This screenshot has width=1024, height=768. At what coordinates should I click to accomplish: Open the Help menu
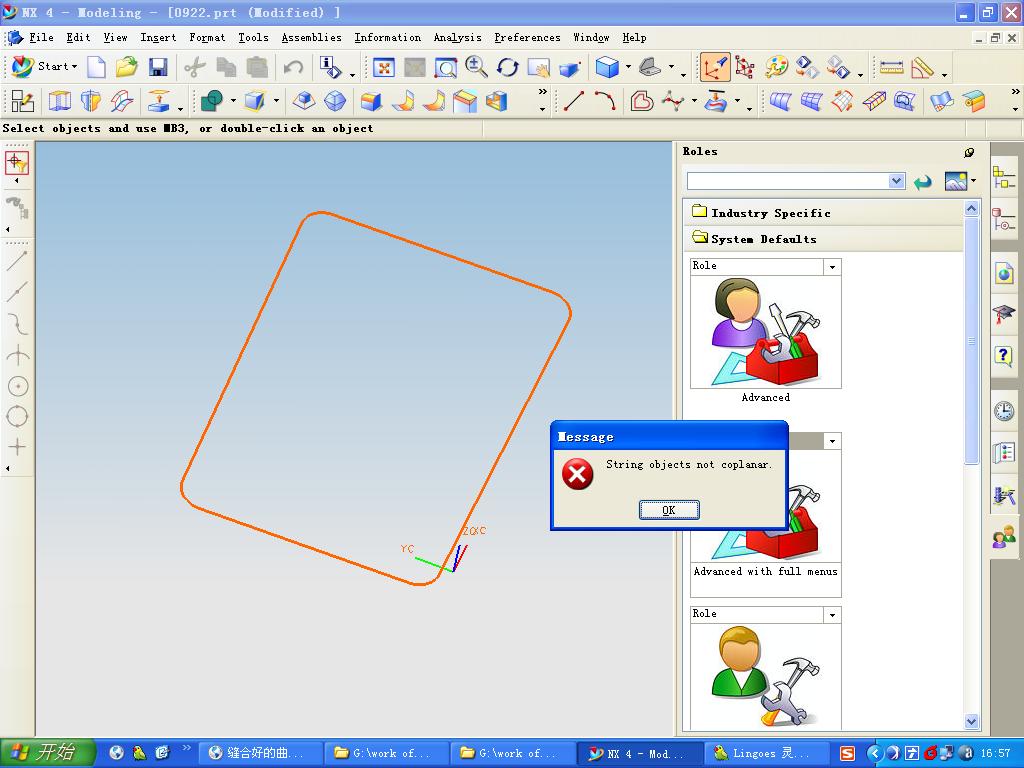click(634, 37)
